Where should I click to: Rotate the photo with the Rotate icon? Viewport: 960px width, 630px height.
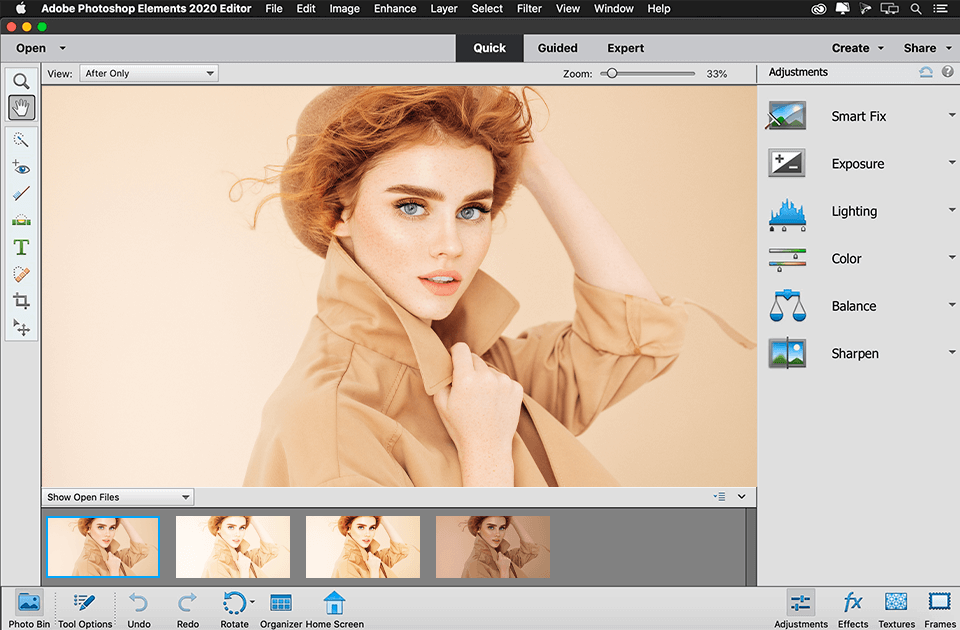click(234, 603)
